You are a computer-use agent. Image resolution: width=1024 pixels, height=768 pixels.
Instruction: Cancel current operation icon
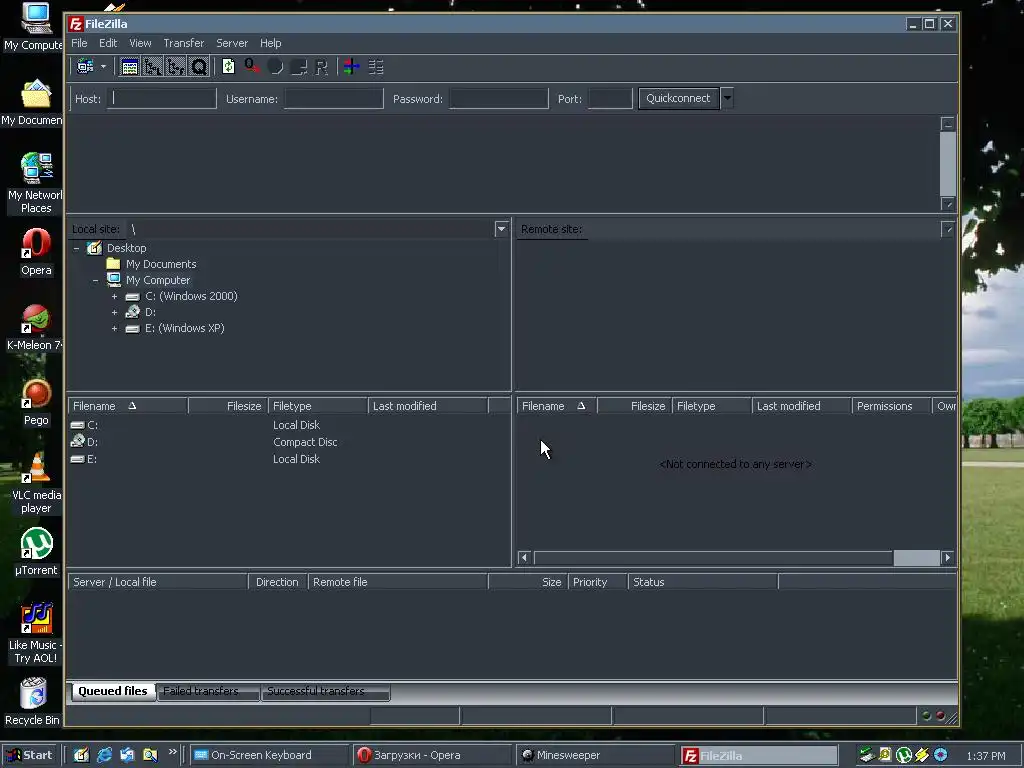[x=275, y=67]
